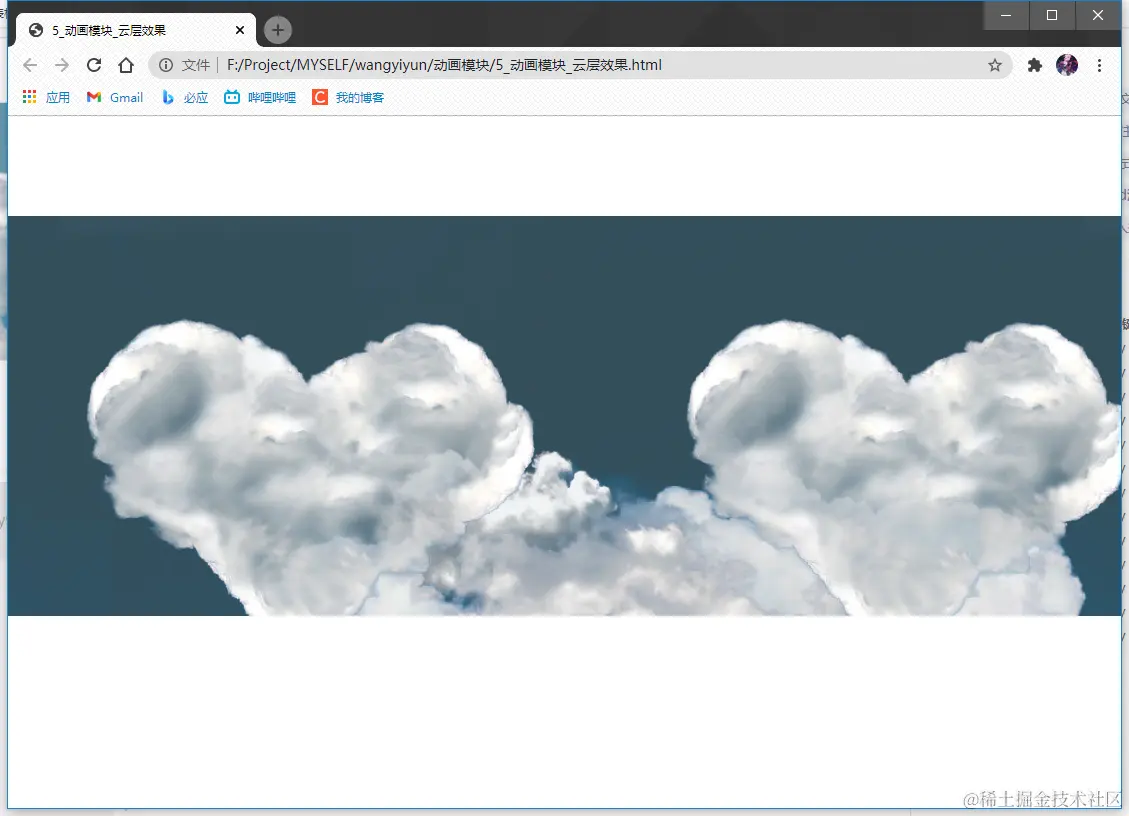Image resolution: width=1129 pixels, height=816 pixels.
Task: Open the site info icon in address bar
Action: pos(166,65)
